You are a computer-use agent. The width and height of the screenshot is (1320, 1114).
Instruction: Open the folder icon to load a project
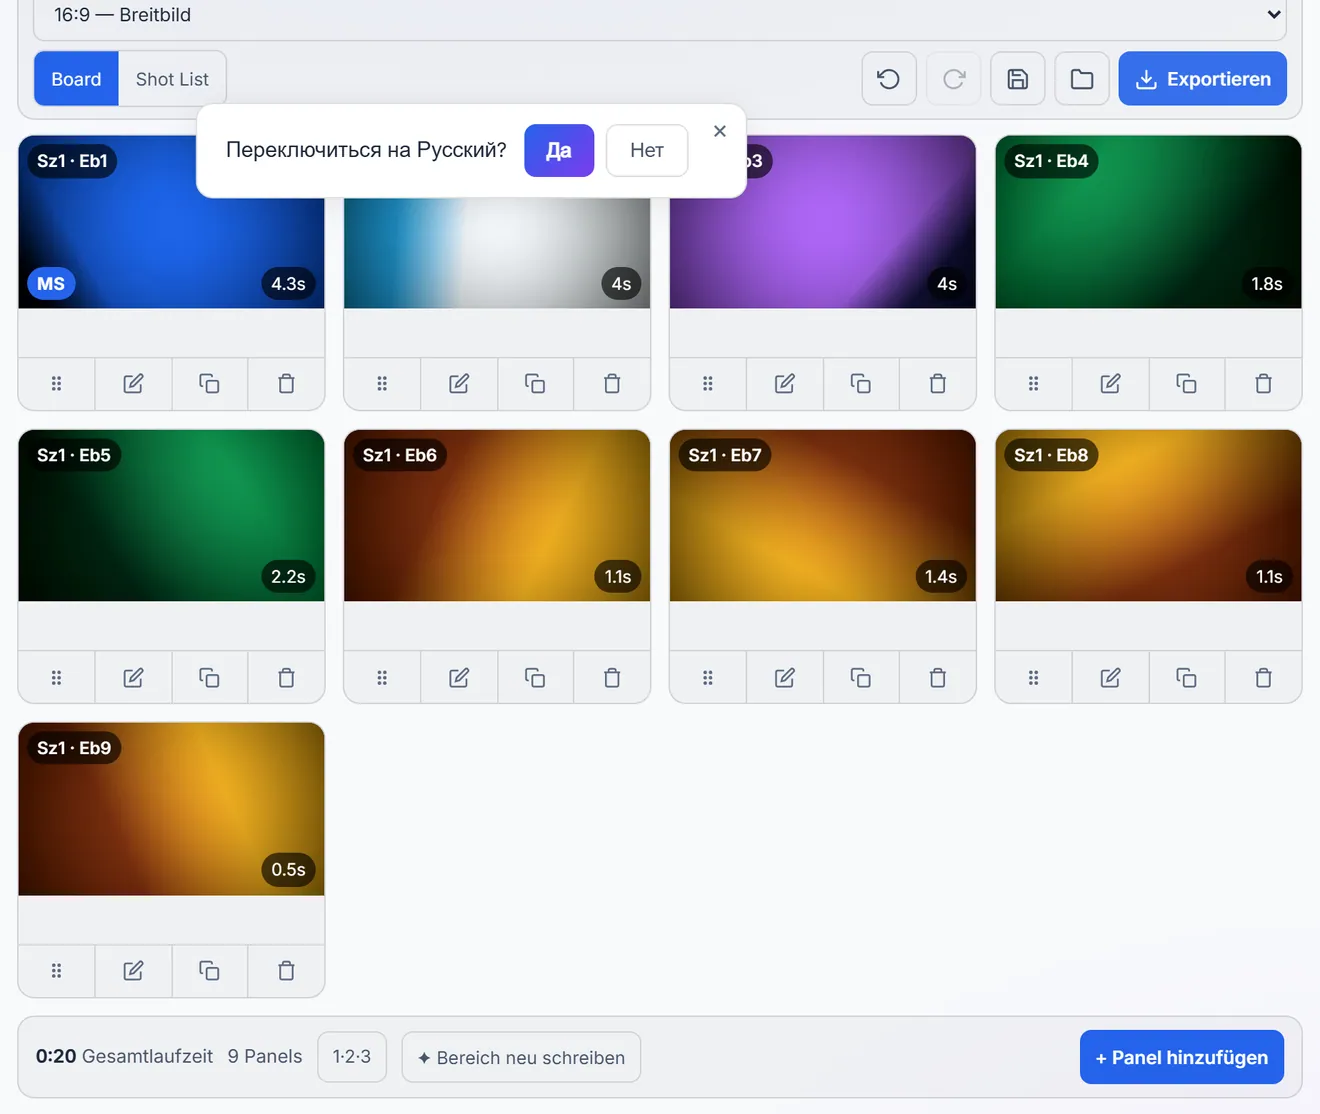point(1082,79)
